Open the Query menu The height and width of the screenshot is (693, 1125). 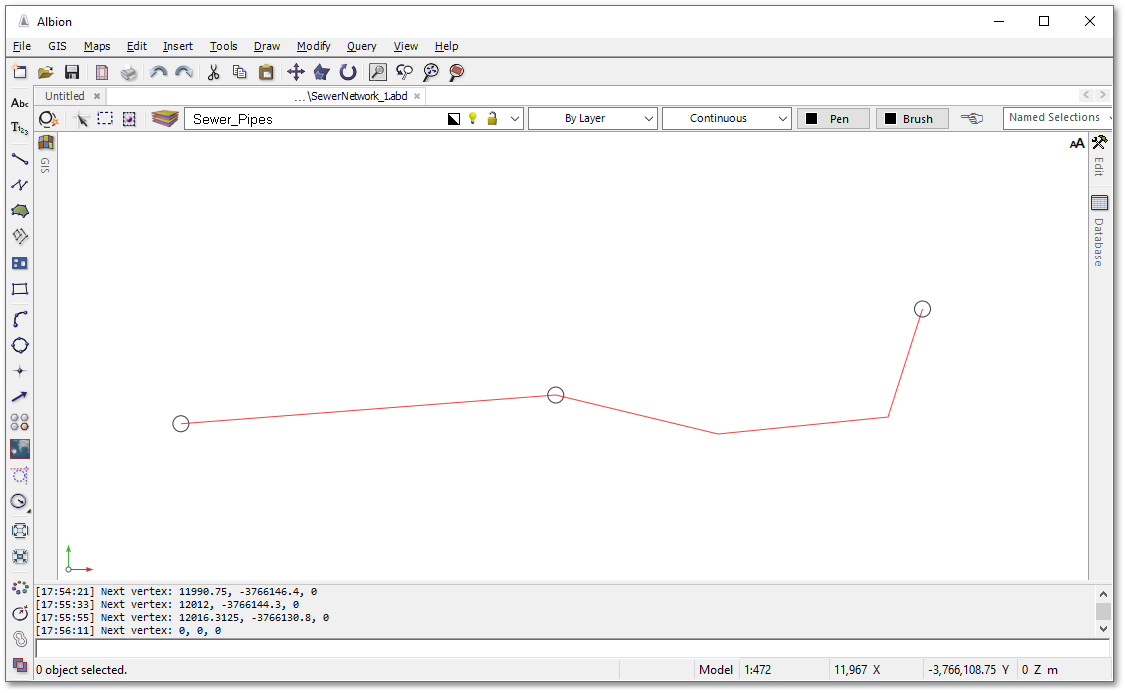tap(362, 46)
